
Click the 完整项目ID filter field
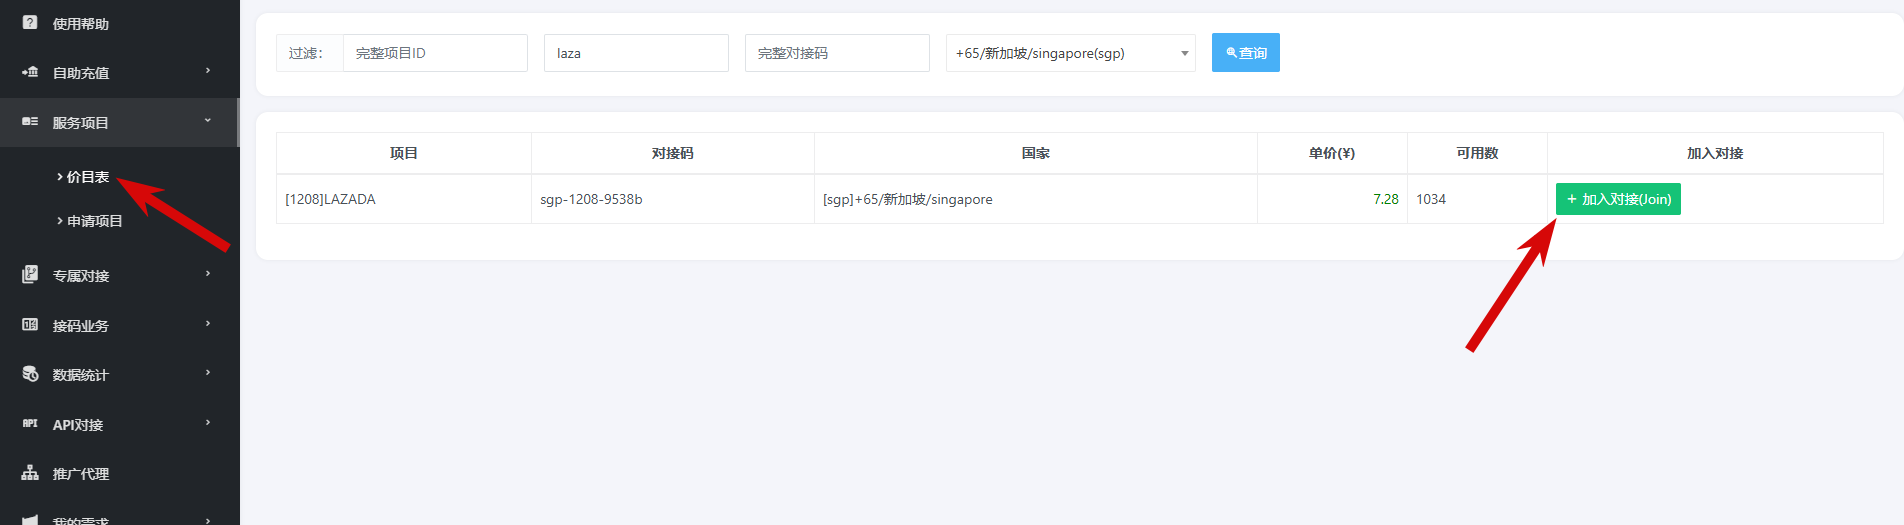click(435, 53)
